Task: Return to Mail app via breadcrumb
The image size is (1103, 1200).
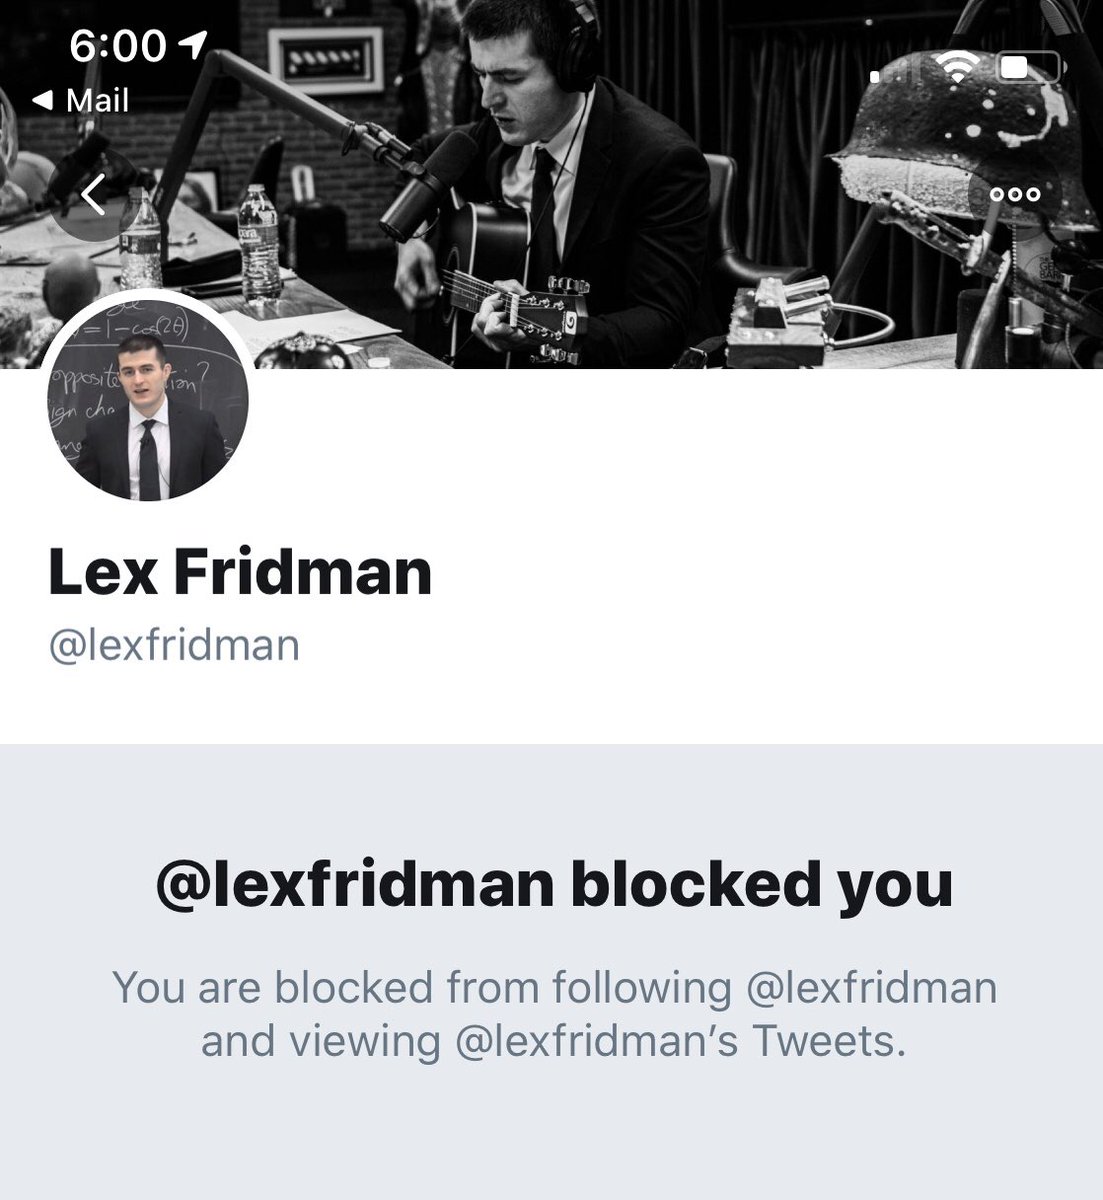Action: (x=80, y=100)
